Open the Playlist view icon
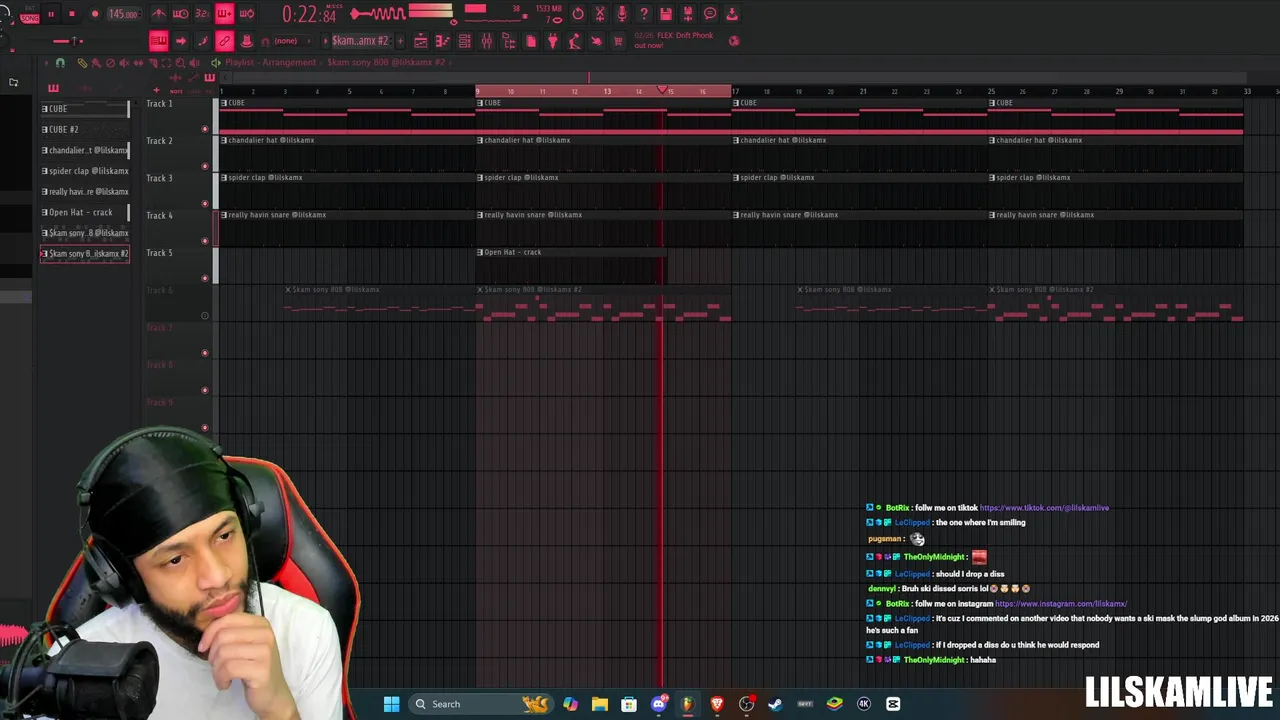 (421, 41)
